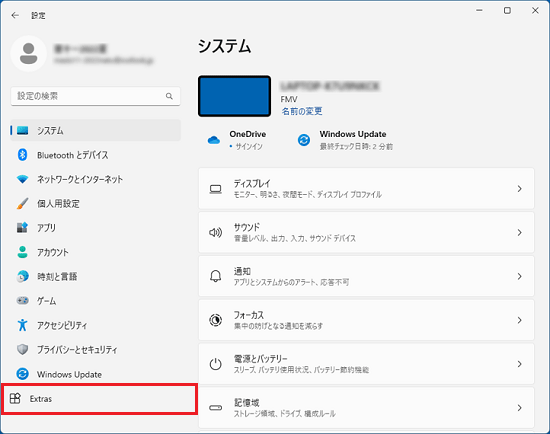
Task: Click the 名前の変更 link
Action: pyautogui.click(x=302, y=111)
